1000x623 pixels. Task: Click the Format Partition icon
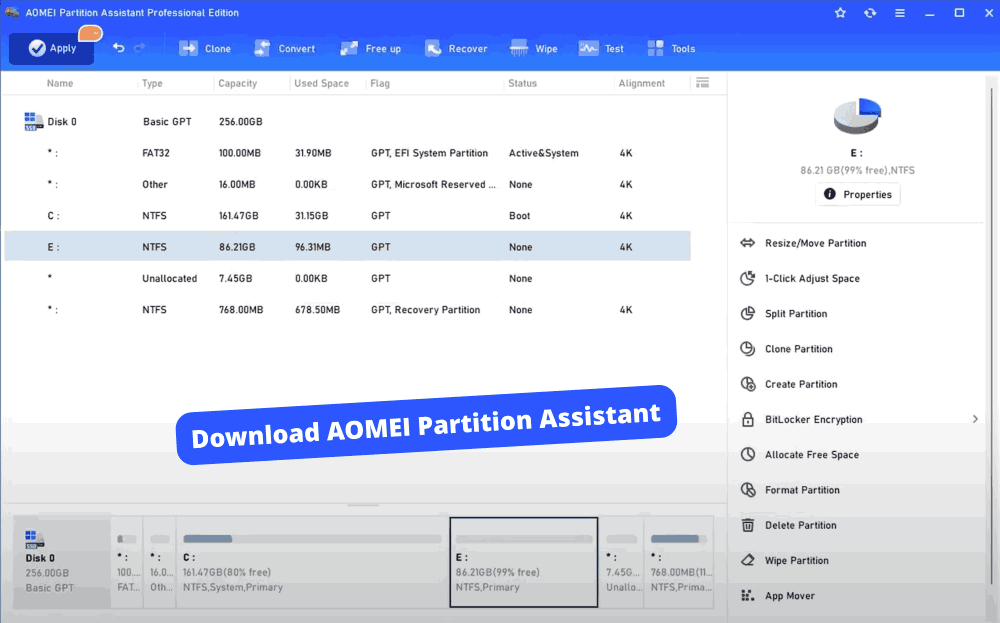click(747, 490)
